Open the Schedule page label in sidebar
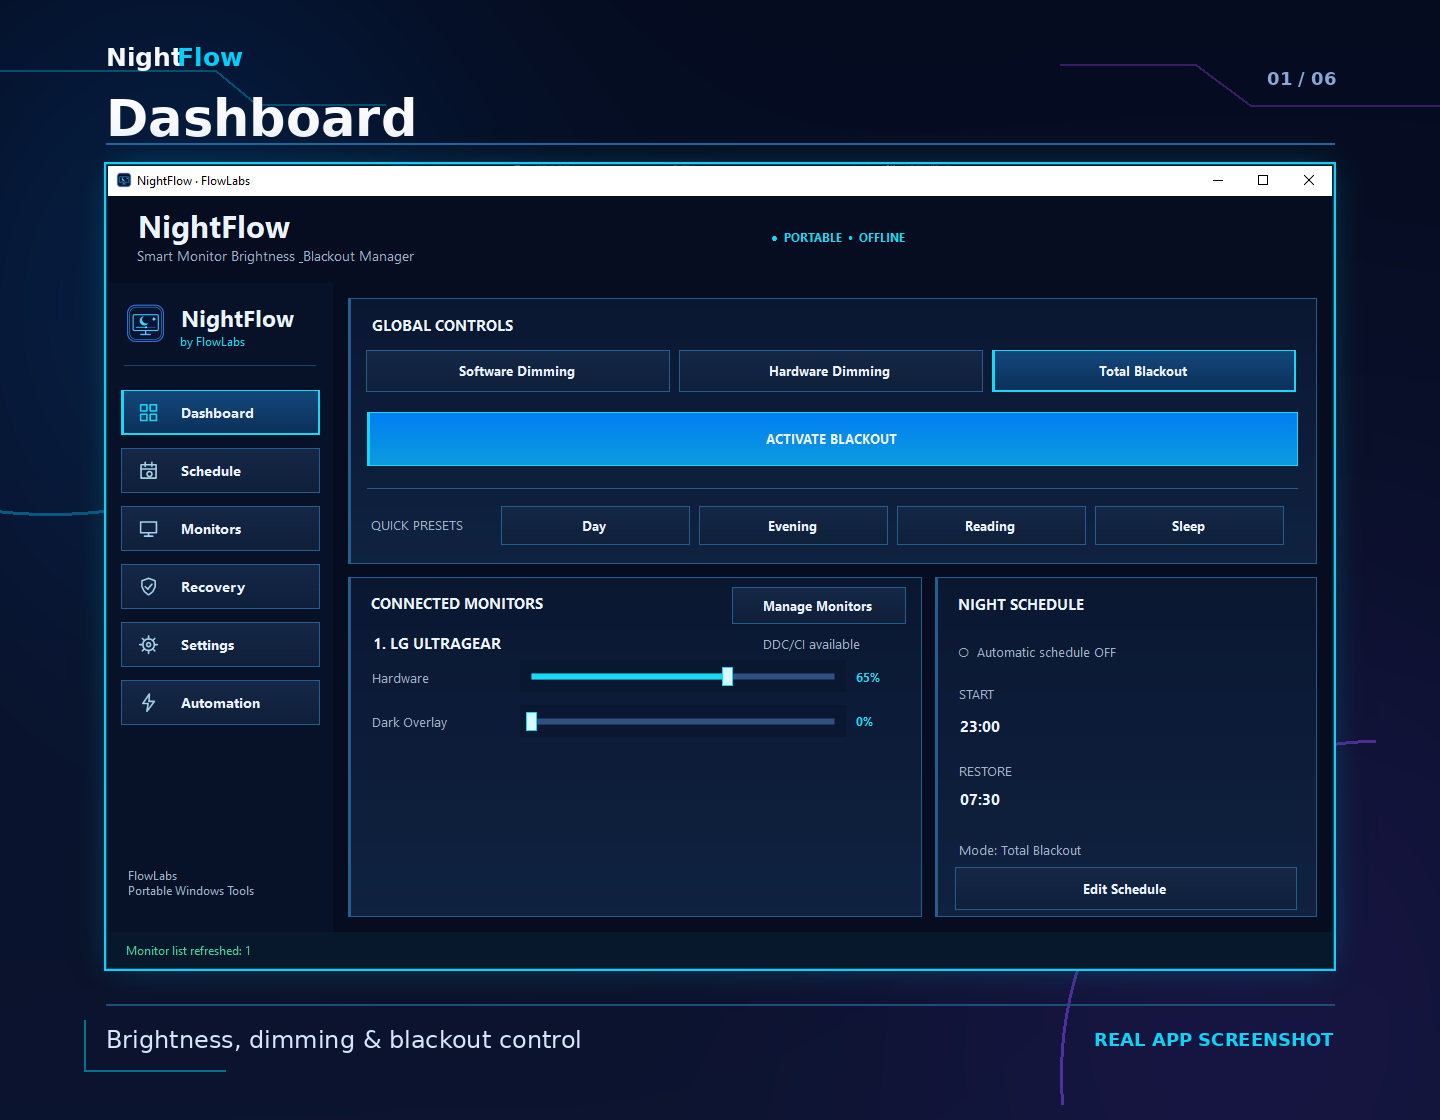The width and height of the screenshot is (1440, 1120). 211,471
